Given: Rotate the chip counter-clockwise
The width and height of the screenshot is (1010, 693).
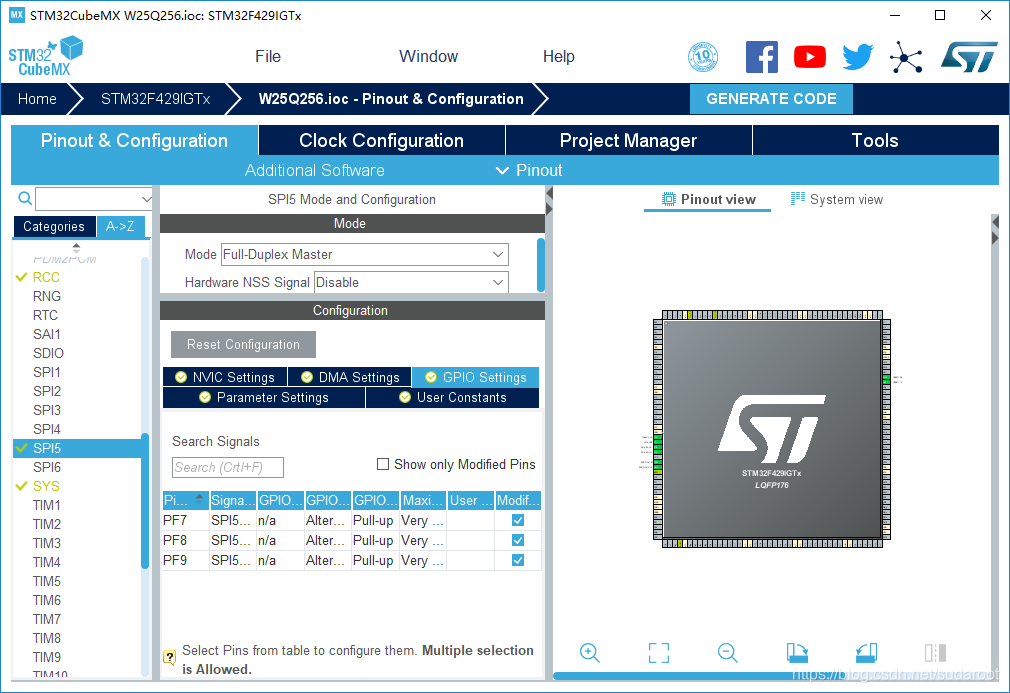Looking at the screenshot, I should (866, 652).
